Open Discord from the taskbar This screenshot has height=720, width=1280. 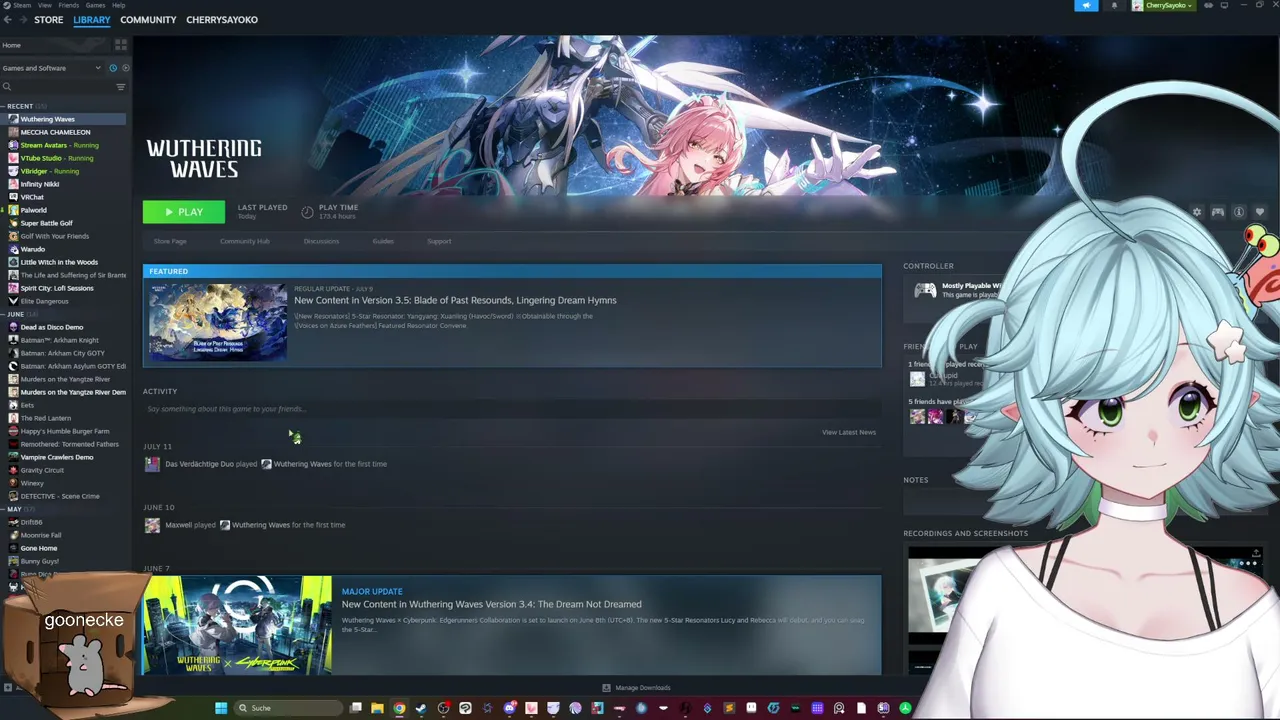[509, 708]
